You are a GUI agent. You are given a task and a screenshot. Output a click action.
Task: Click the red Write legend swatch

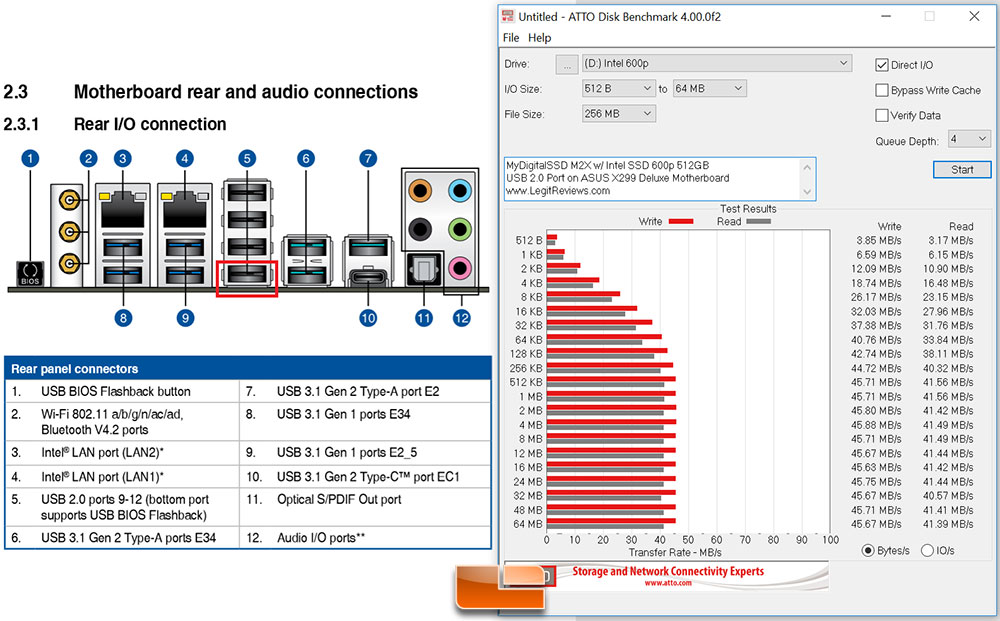680,221
